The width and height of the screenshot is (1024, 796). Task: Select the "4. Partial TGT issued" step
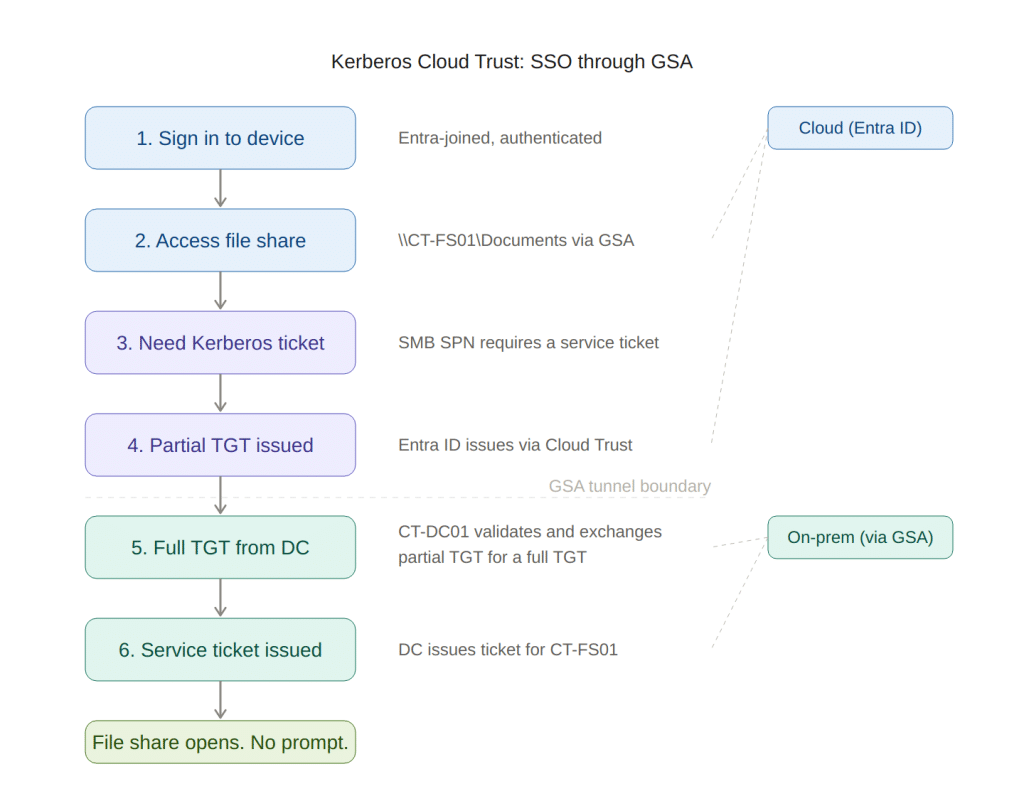[220, 445]
